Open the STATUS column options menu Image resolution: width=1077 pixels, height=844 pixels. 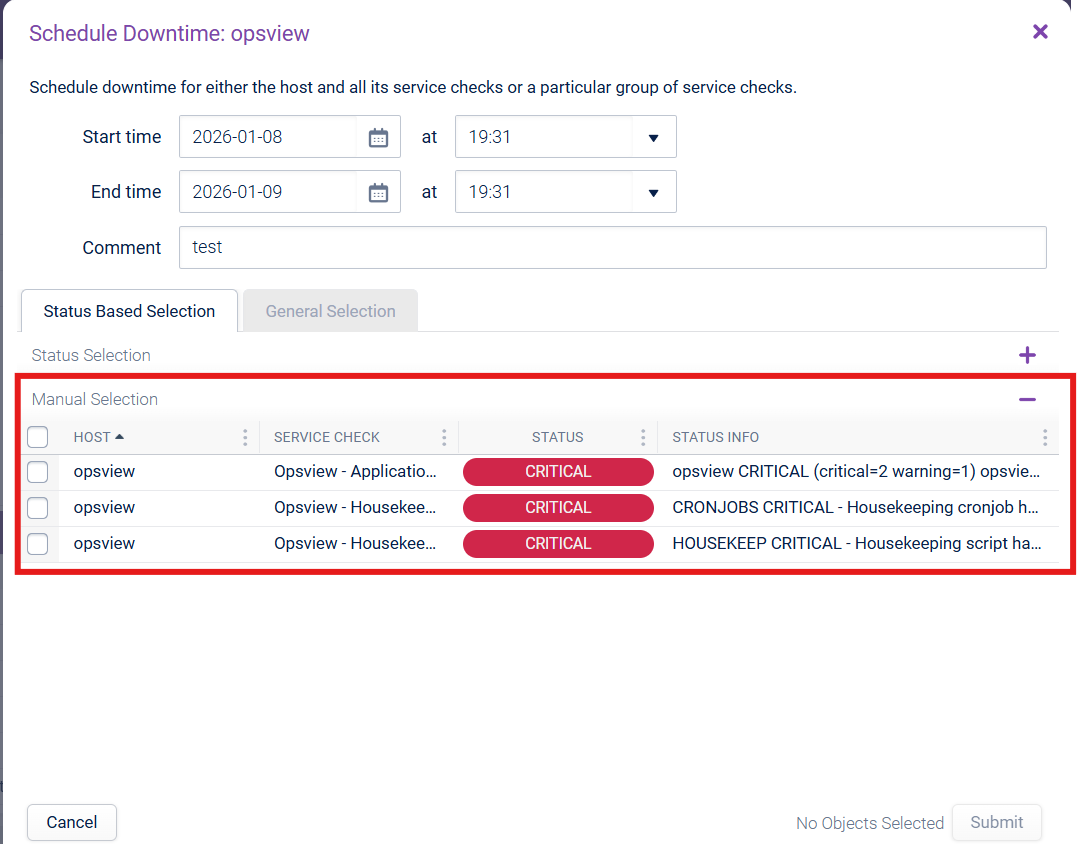(x=643, y=438)
